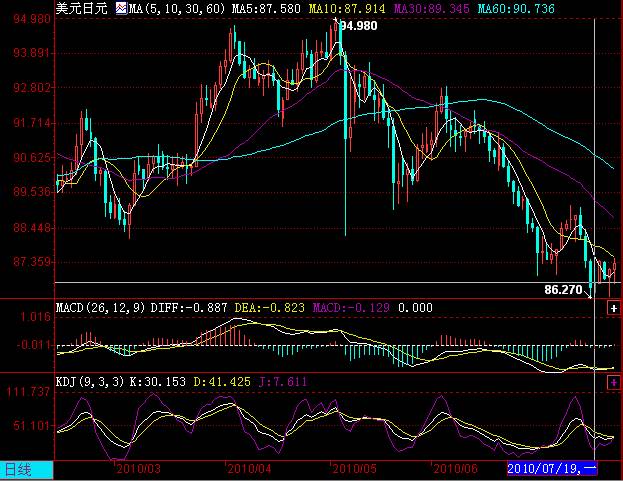Viewport: 623px width, 481px height.
Task: Click the MA indicator chart icon
Action: pos(122,8)
